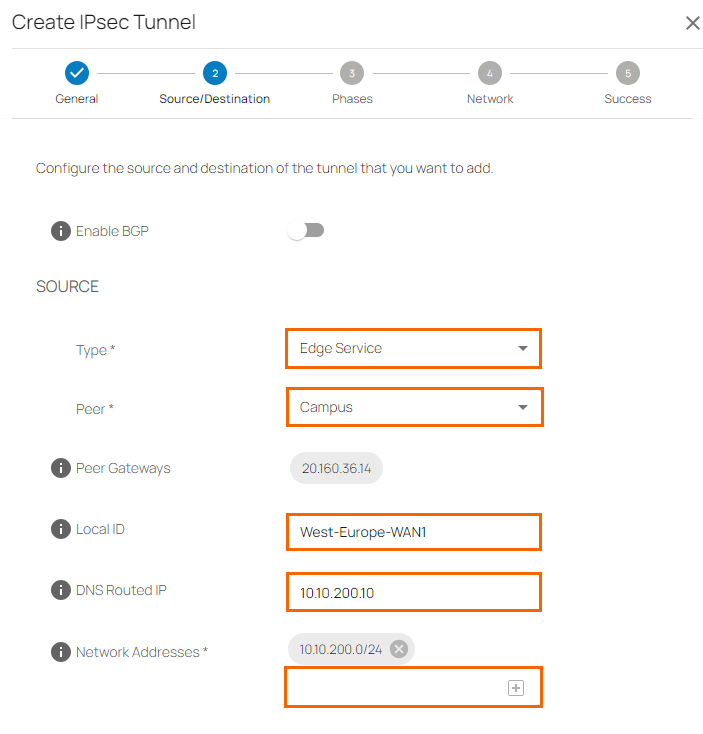Select the Source/Destination step

(214, 73)
